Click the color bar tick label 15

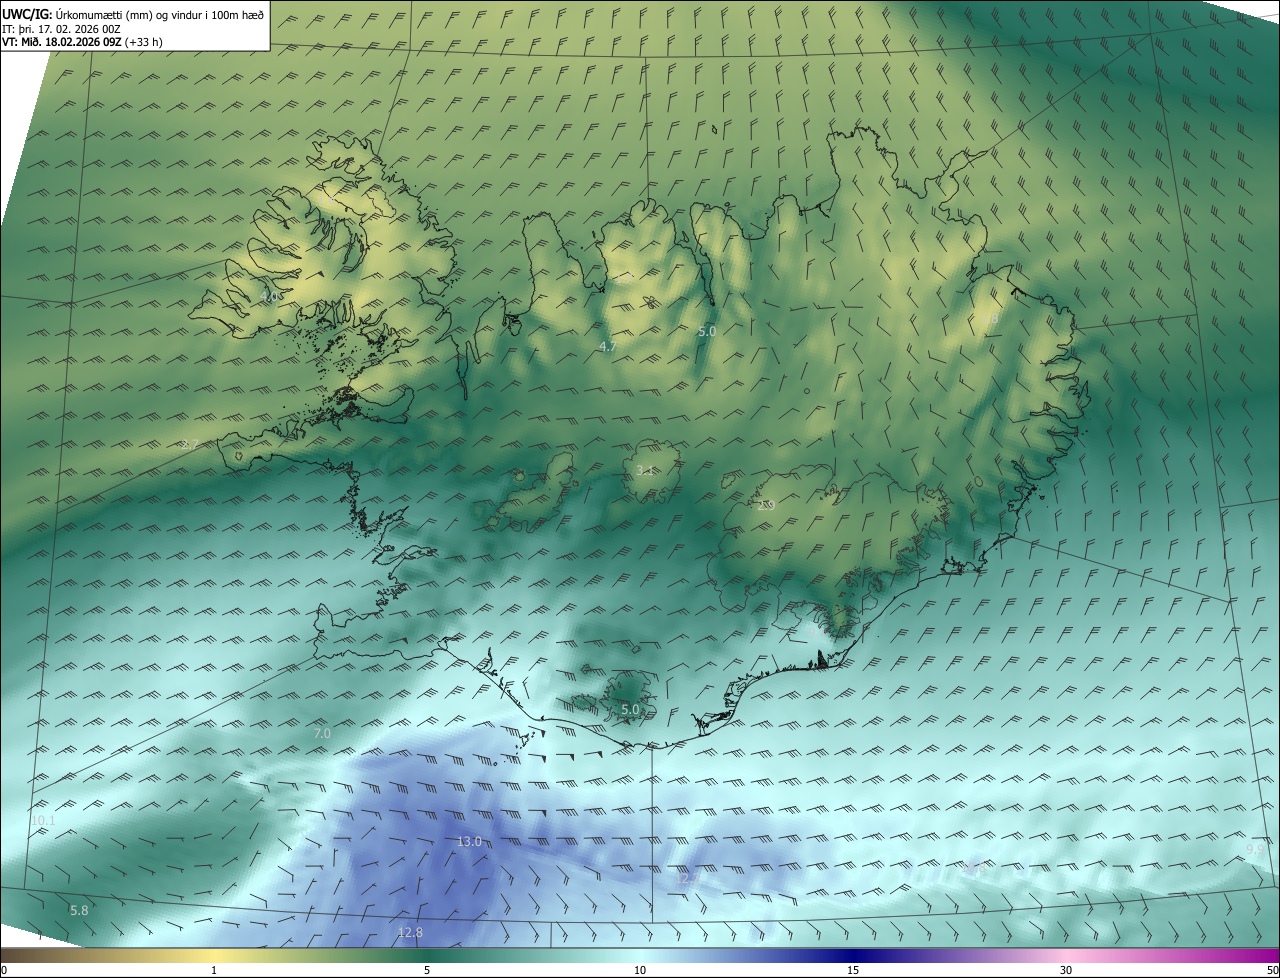[x=853, y=970]
